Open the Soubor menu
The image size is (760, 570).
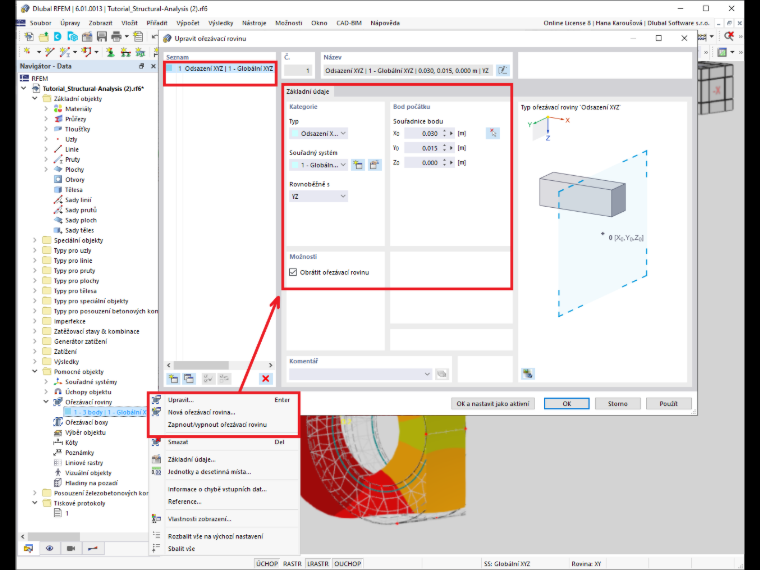pos(40,23)
